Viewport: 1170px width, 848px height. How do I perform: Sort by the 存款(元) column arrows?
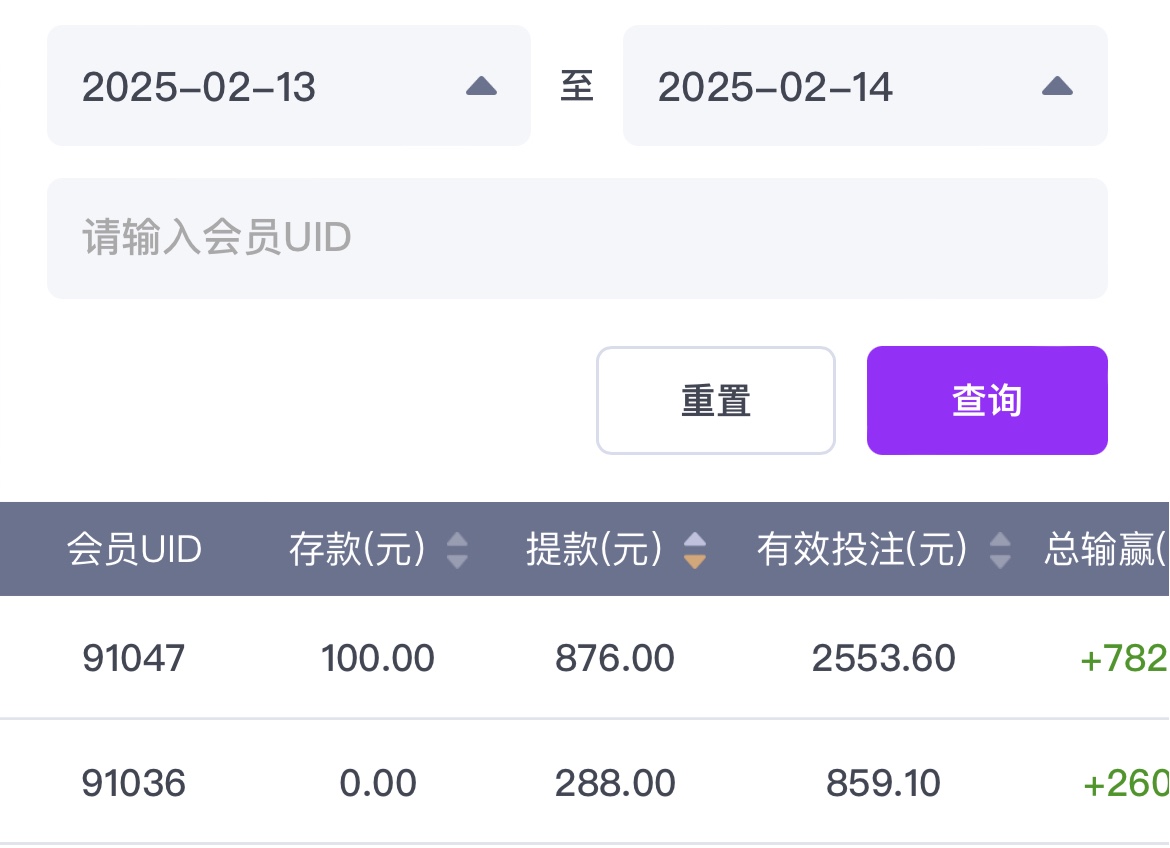pos(457,550)
